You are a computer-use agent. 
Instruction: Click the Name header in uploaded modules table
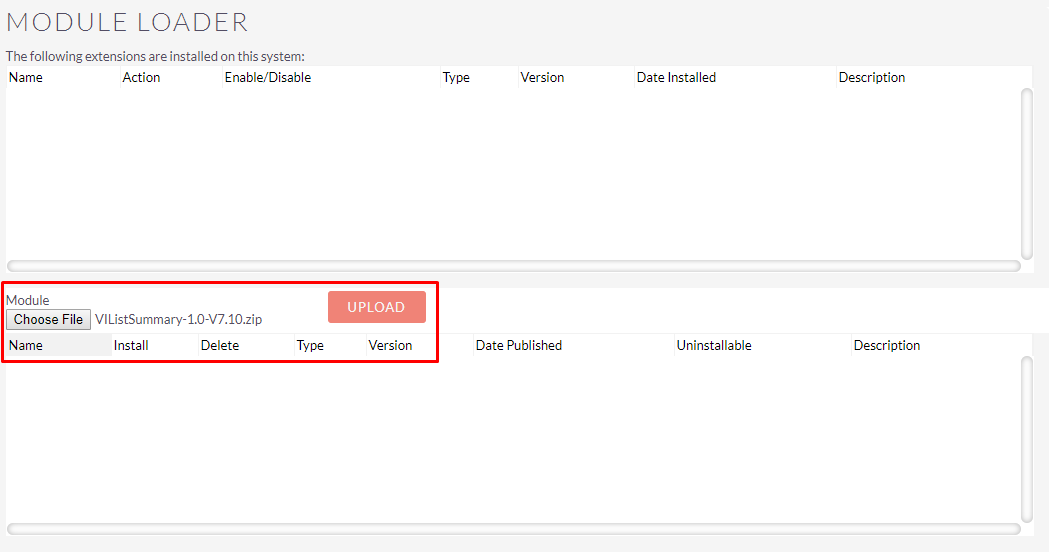[x=25, y=345]
